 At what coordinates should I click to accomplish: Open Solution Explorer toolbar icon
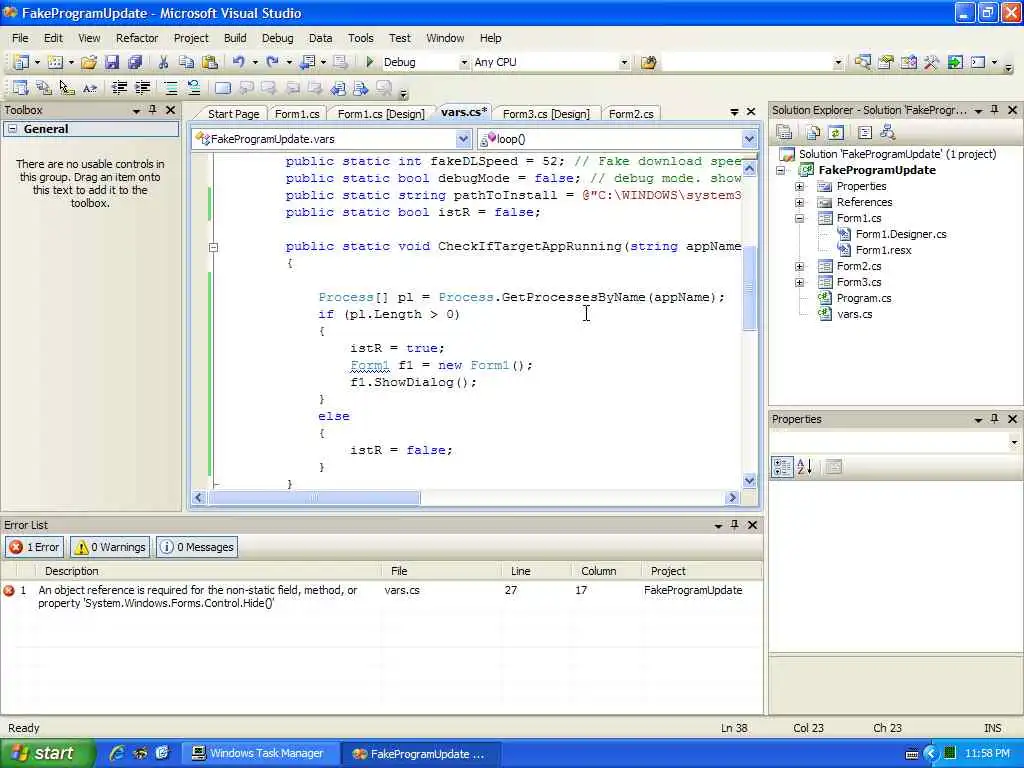coord(863,62)
